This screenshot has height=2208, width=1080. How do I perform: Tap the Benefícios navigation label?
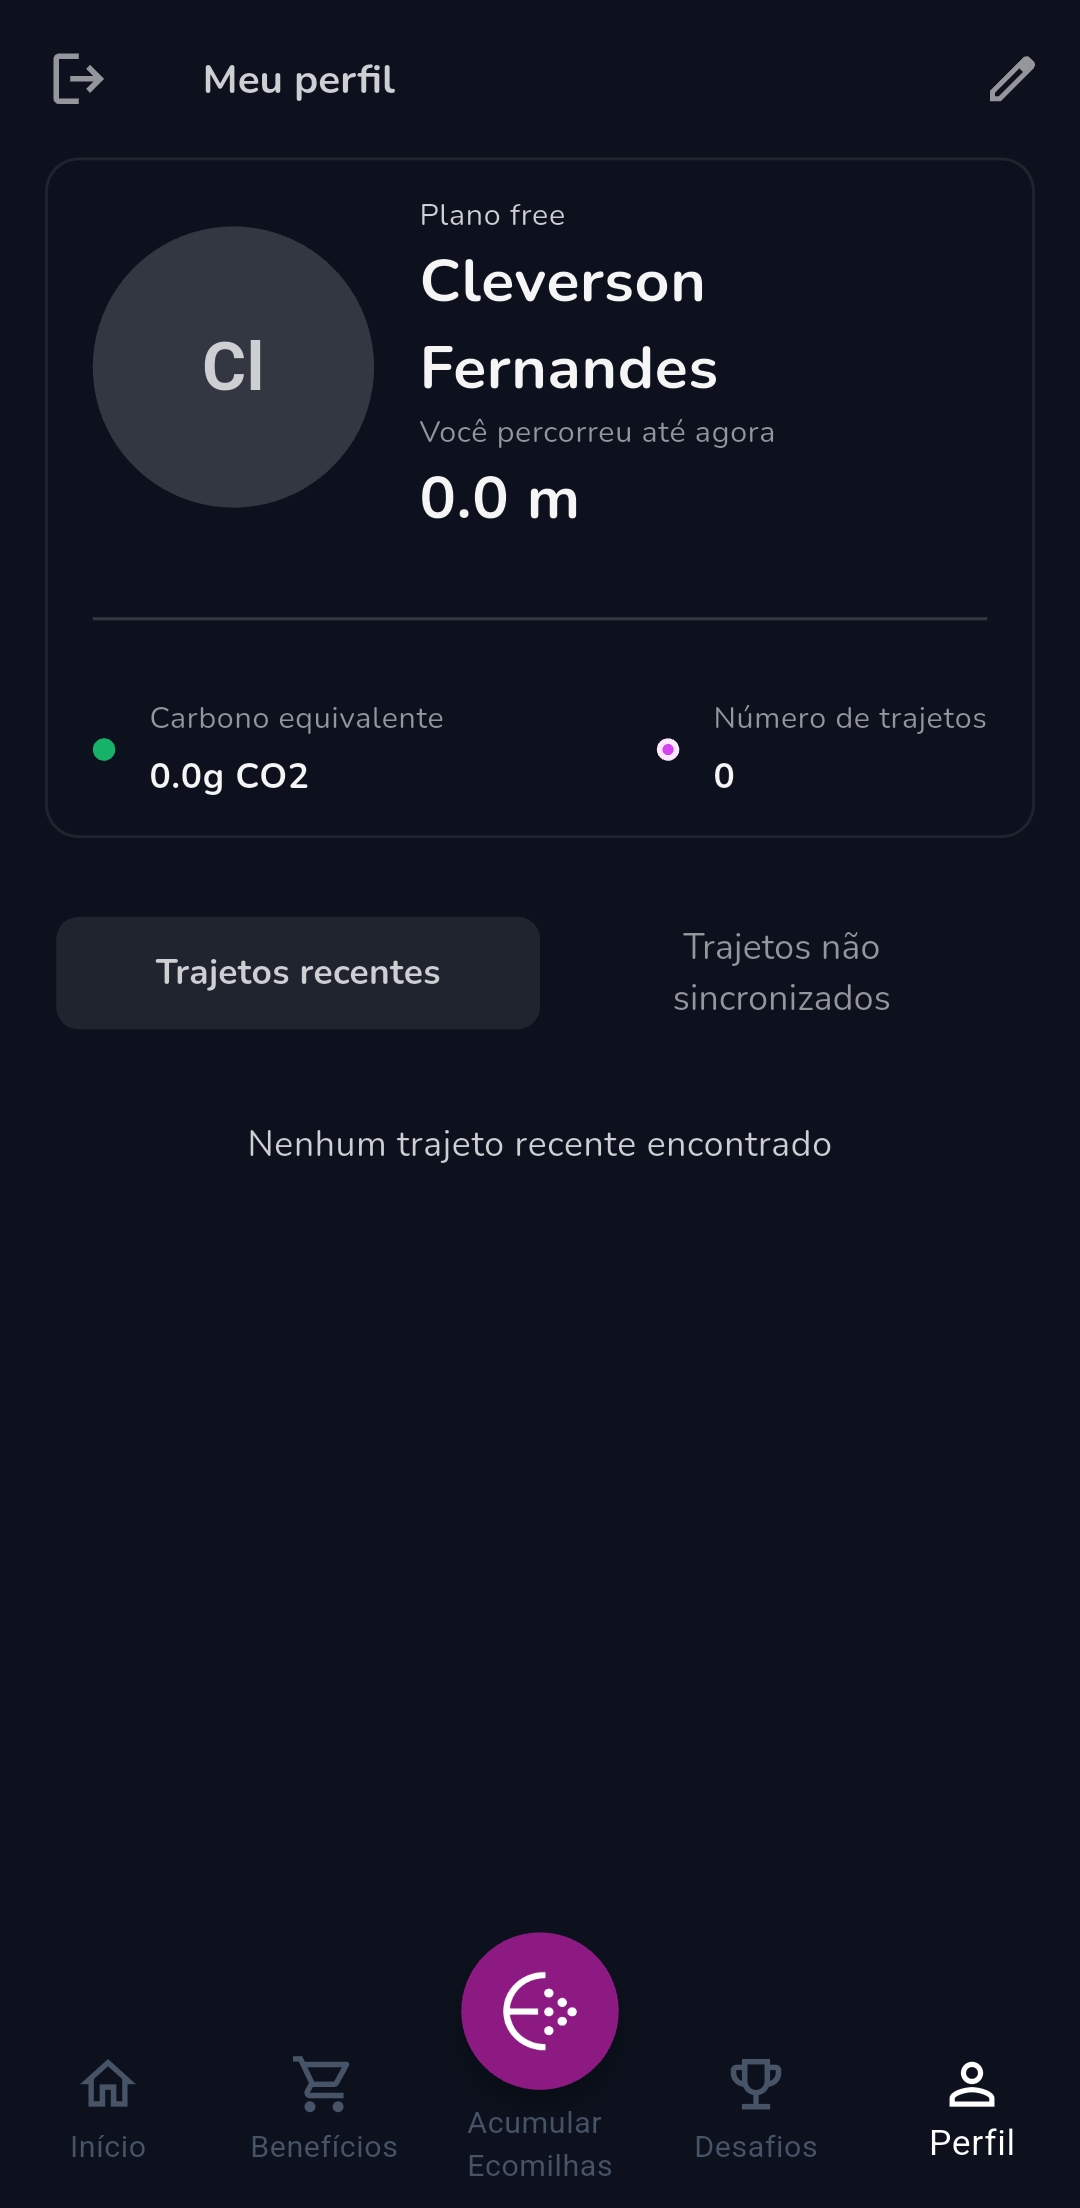click(x=324, y=2147)
